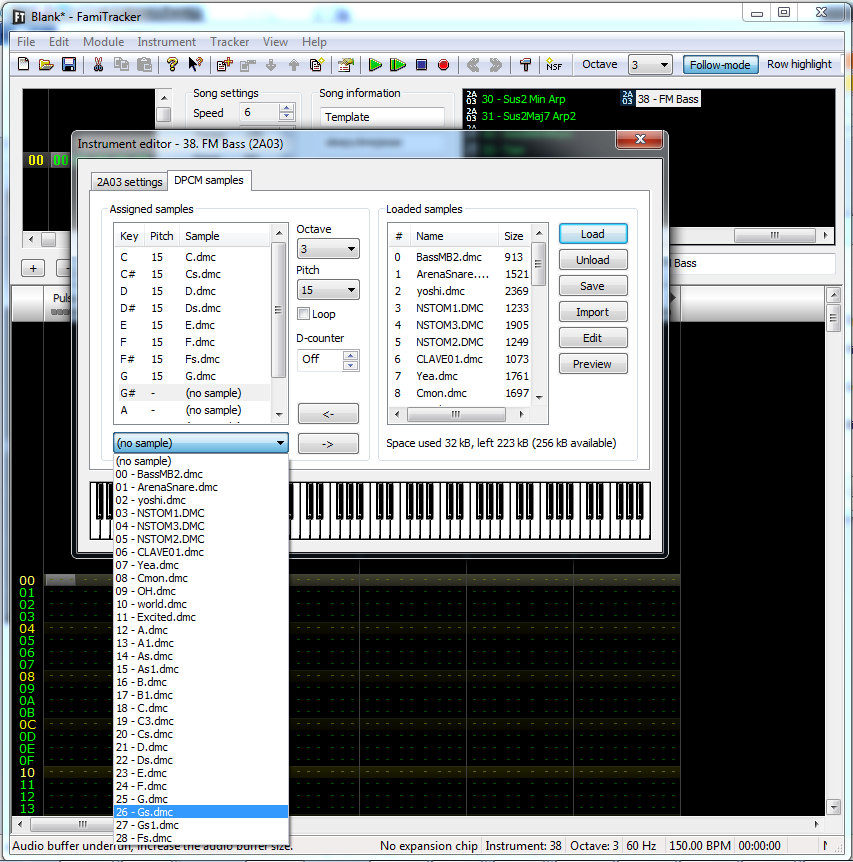853x862 pixels.
Task: Go to the next song with the right arrows icon
Action: [496, 65]
